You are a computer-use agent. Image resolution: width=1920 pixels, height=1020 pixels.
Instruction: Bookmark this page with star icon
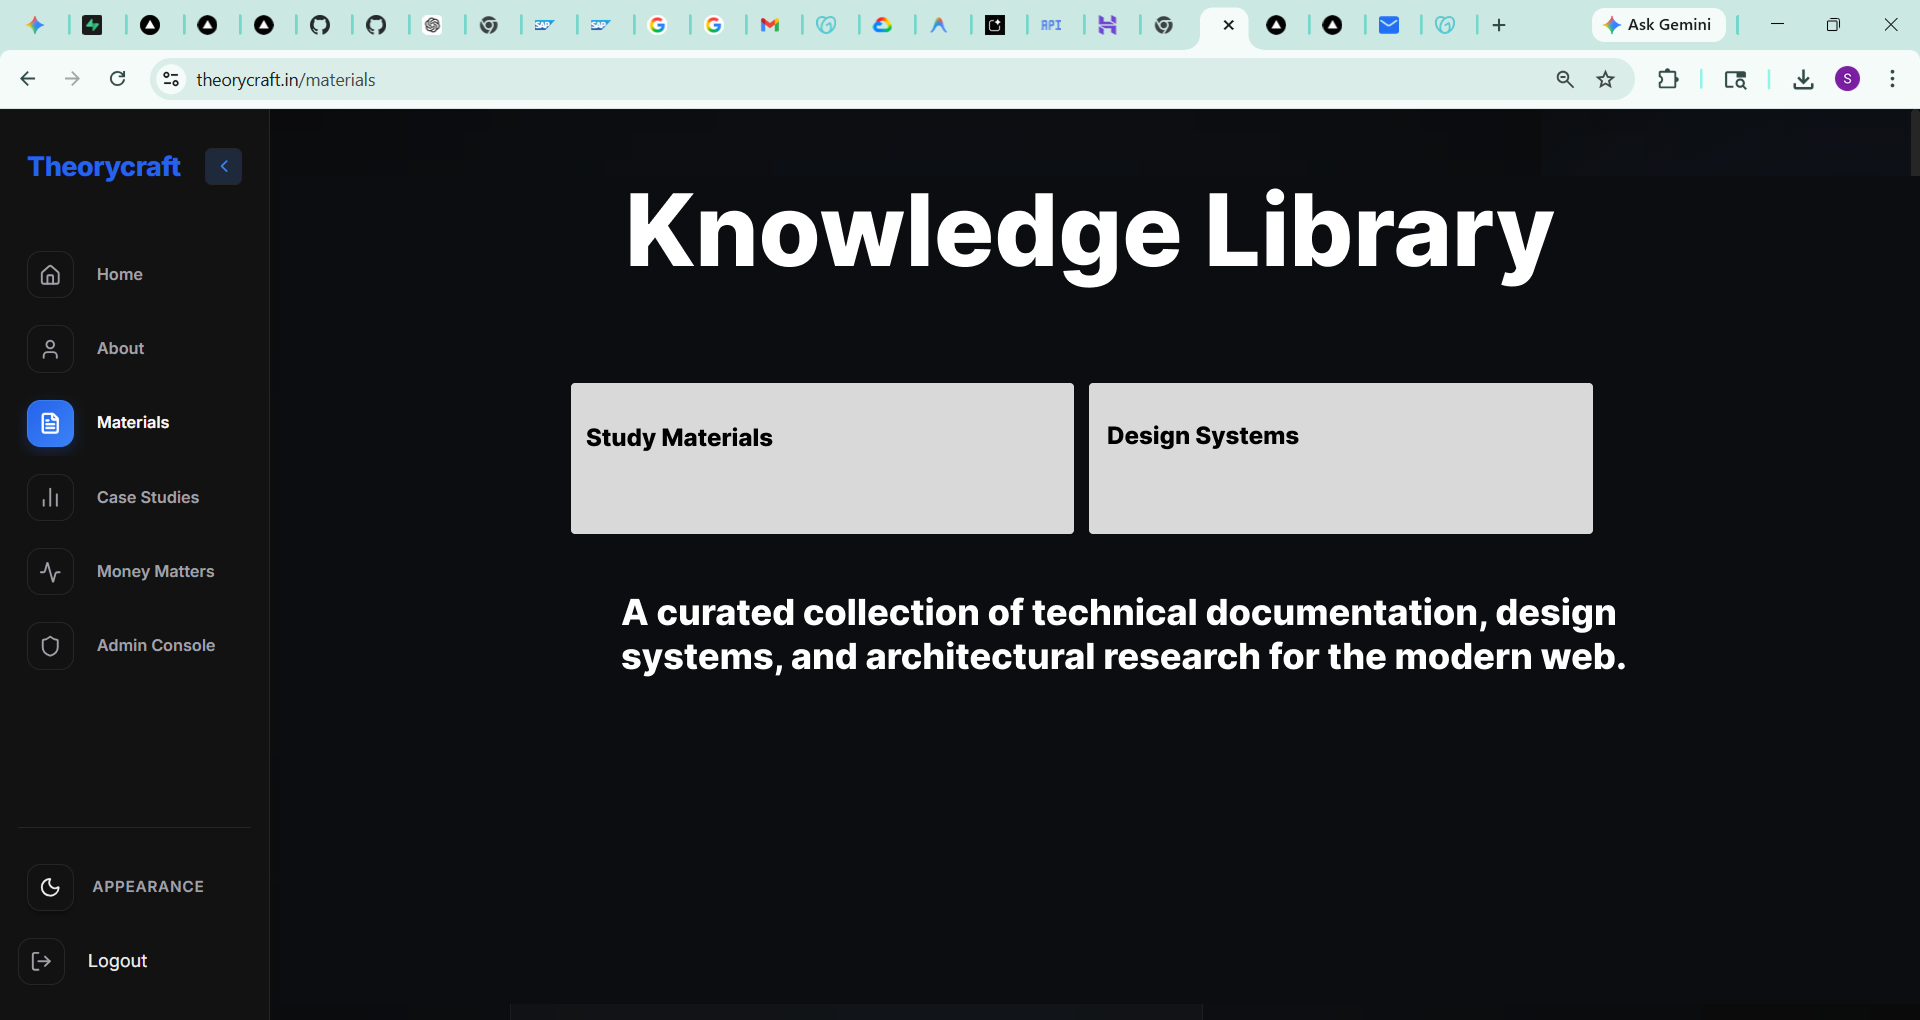point(1605,80)
